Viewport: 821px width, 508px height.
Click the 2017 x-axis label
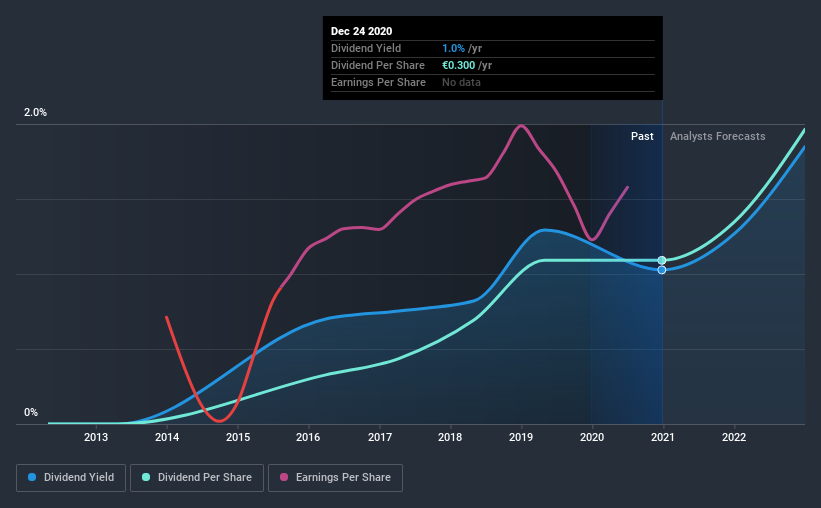tap(380, 437)
